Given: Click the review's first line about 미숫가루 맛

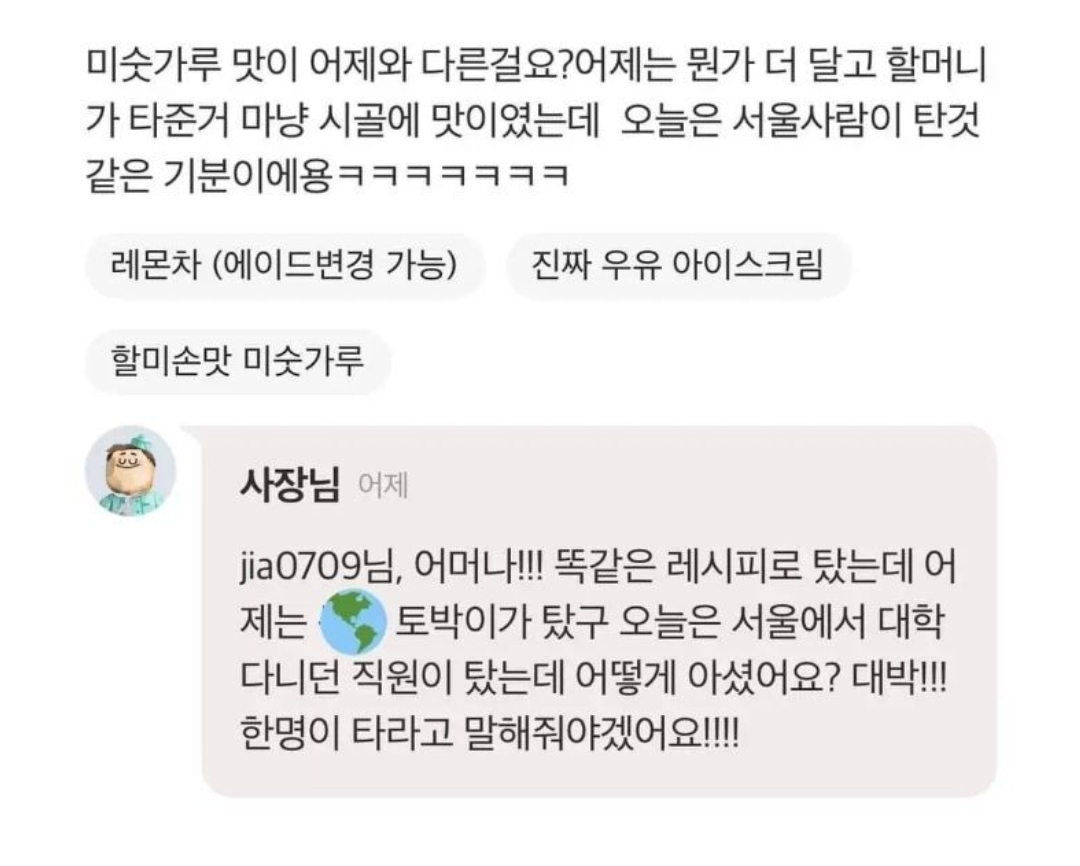Looking at the screenshot, I should coord(536,65).
